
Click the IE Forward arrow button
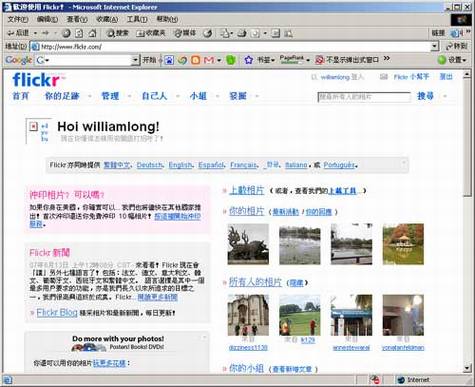pos(46,33)
